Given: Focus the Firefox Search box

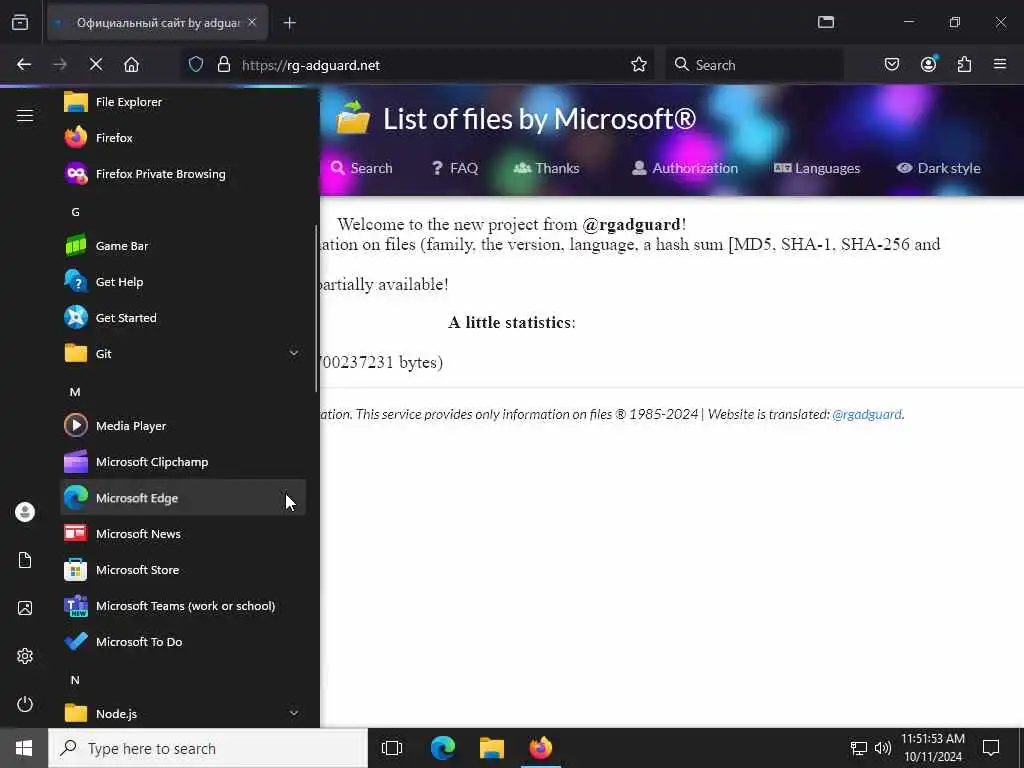Looking at the screenshot, I should [x=754, y=65].
